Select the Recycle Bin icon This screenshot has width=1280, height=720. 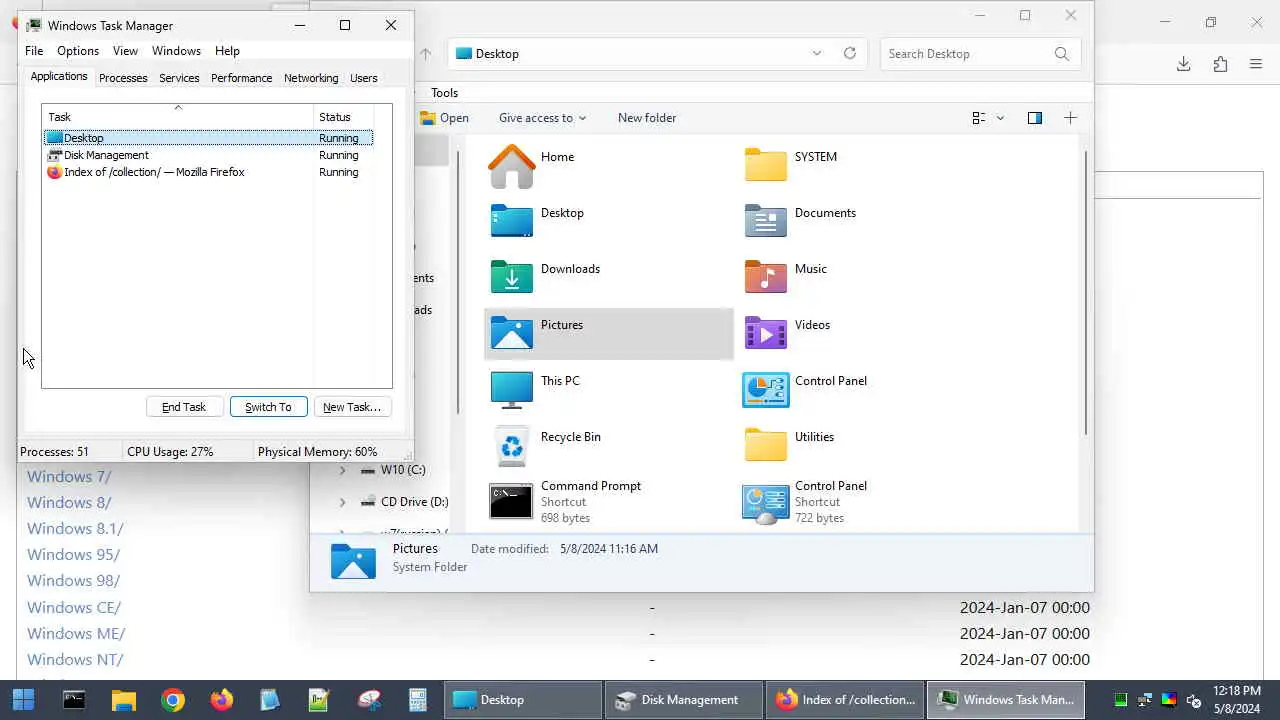[x=511, y=445]
